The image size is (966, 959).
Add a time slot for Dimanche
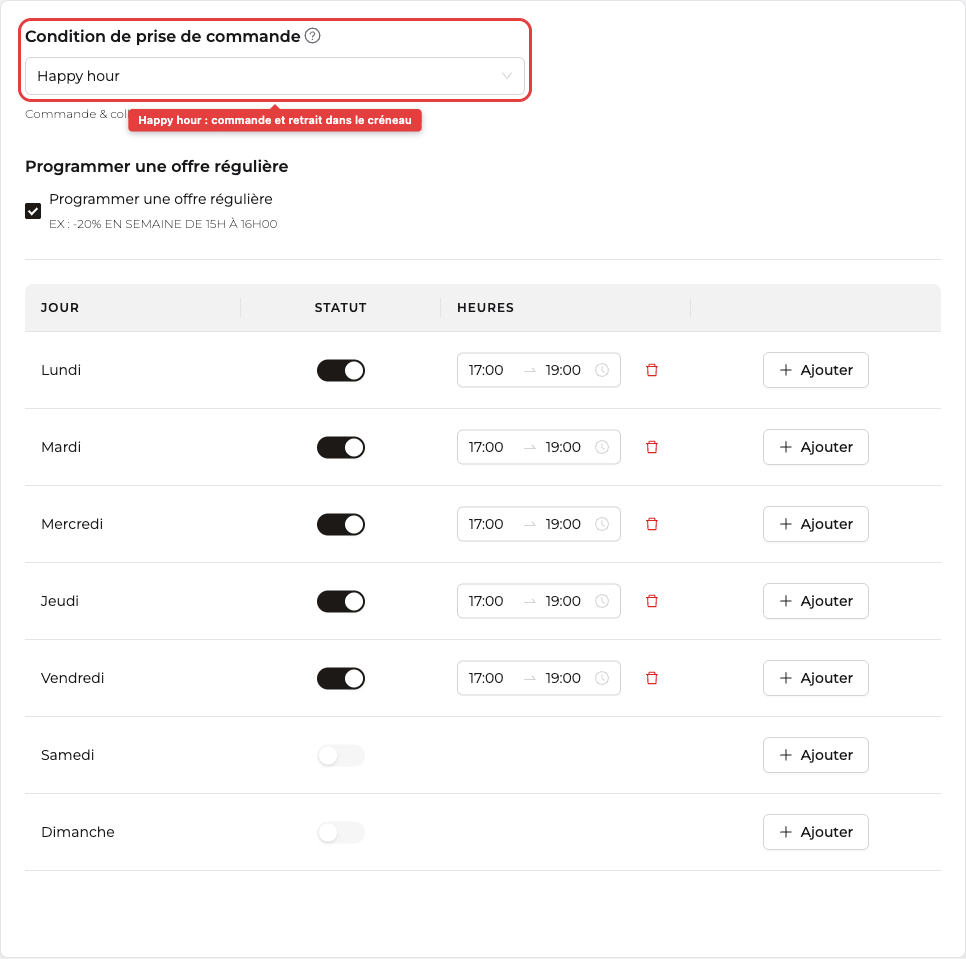[x=816, y=832]
